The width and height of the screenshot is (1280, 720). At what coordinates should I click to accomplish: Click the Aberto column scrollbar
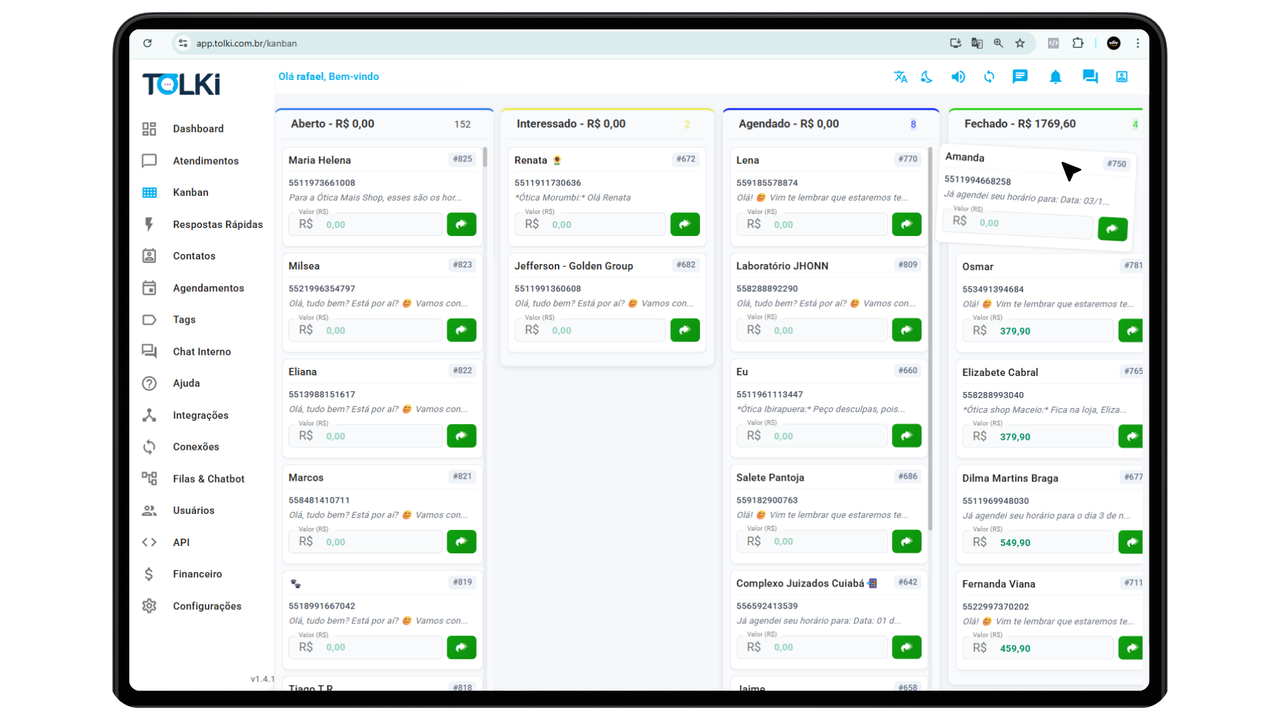point(485,157)
